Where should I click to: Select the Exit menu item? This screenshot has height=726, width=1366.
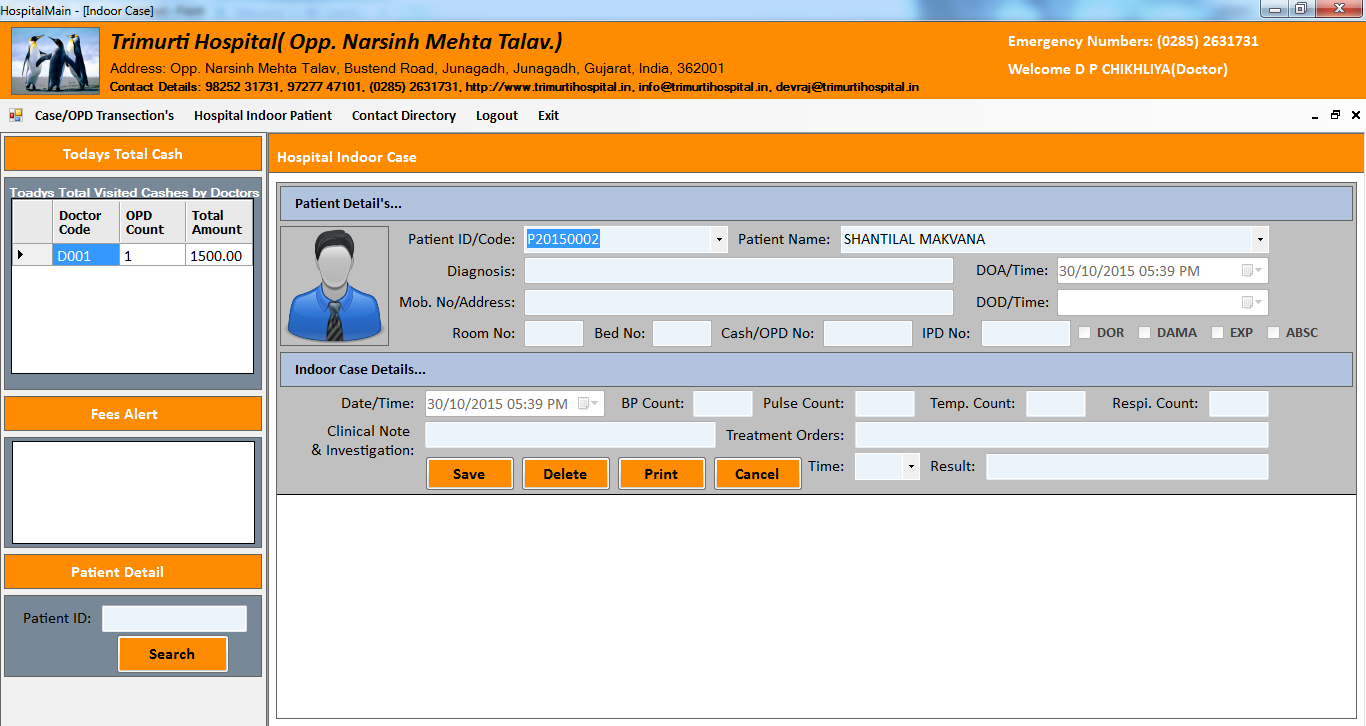(548, 116)
